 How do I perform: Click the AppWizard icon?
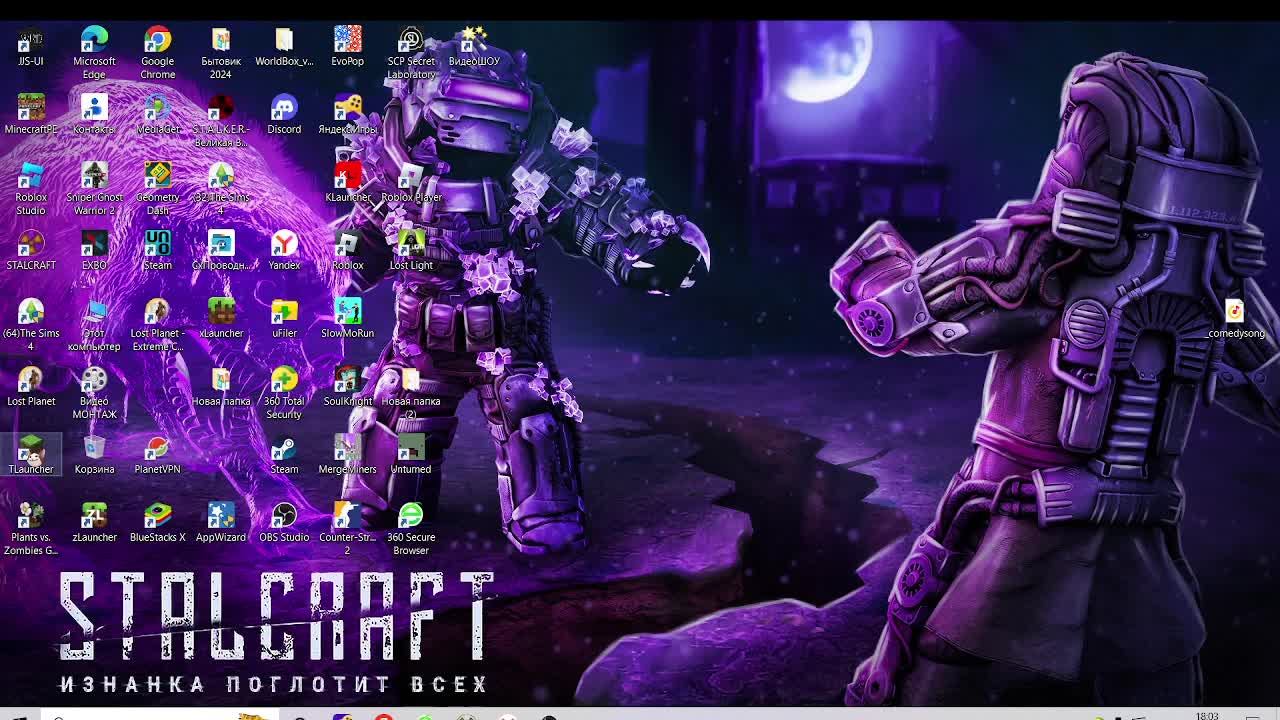coord(221,523)
